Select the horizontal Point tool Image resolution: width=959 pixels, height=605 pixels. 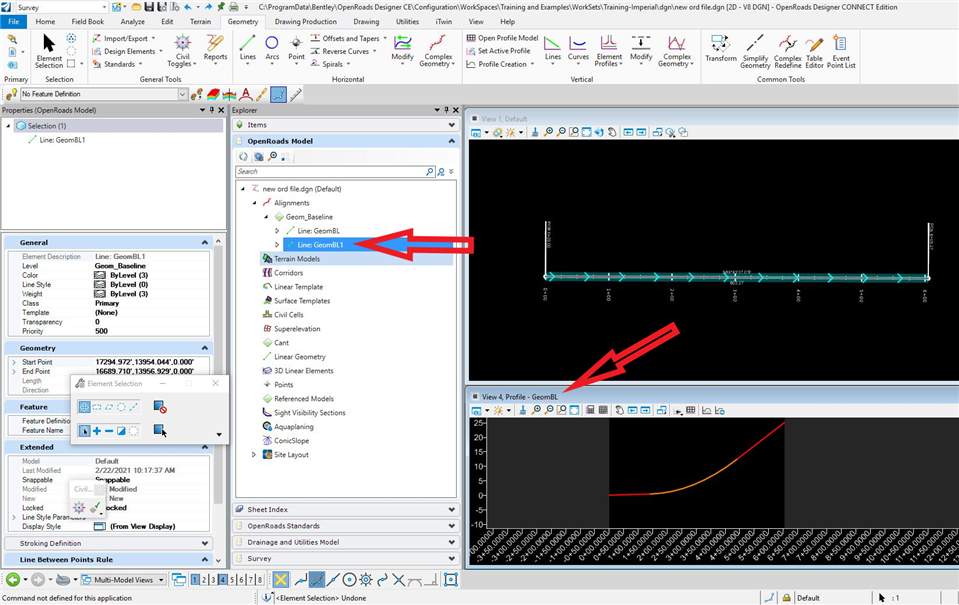pyautogui.click(x=297, y=48)
